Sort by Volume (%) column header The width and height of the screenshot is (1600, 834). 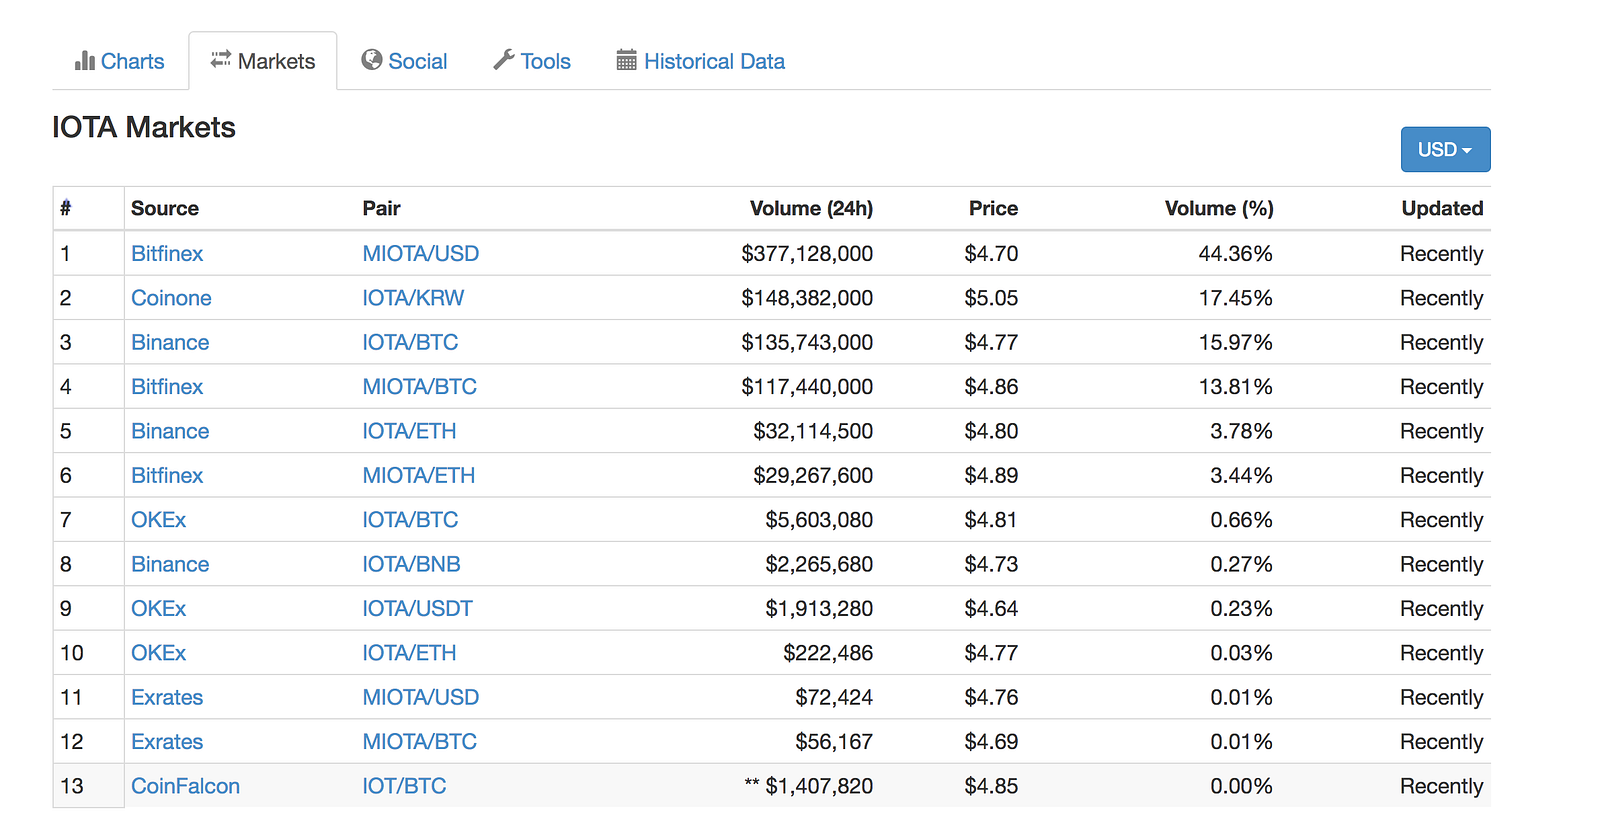coord(1219,208)
